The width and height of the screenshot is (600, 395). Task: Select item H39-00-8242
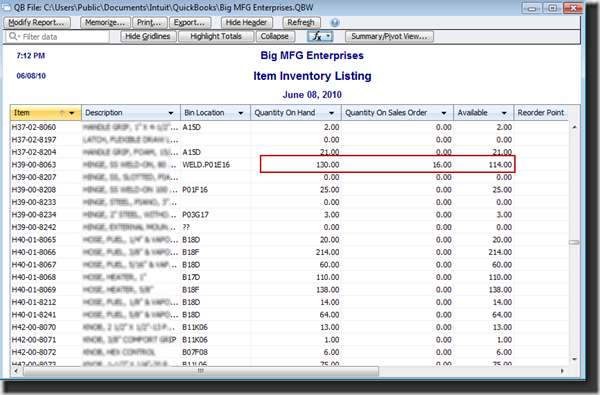[34, 227]
